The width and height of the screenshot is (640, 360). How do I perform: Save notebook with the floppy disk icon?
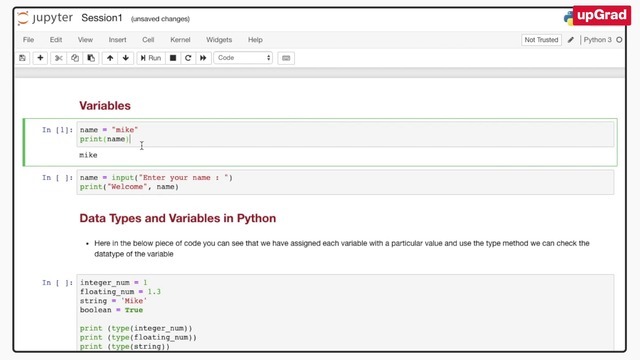[22, 58]
